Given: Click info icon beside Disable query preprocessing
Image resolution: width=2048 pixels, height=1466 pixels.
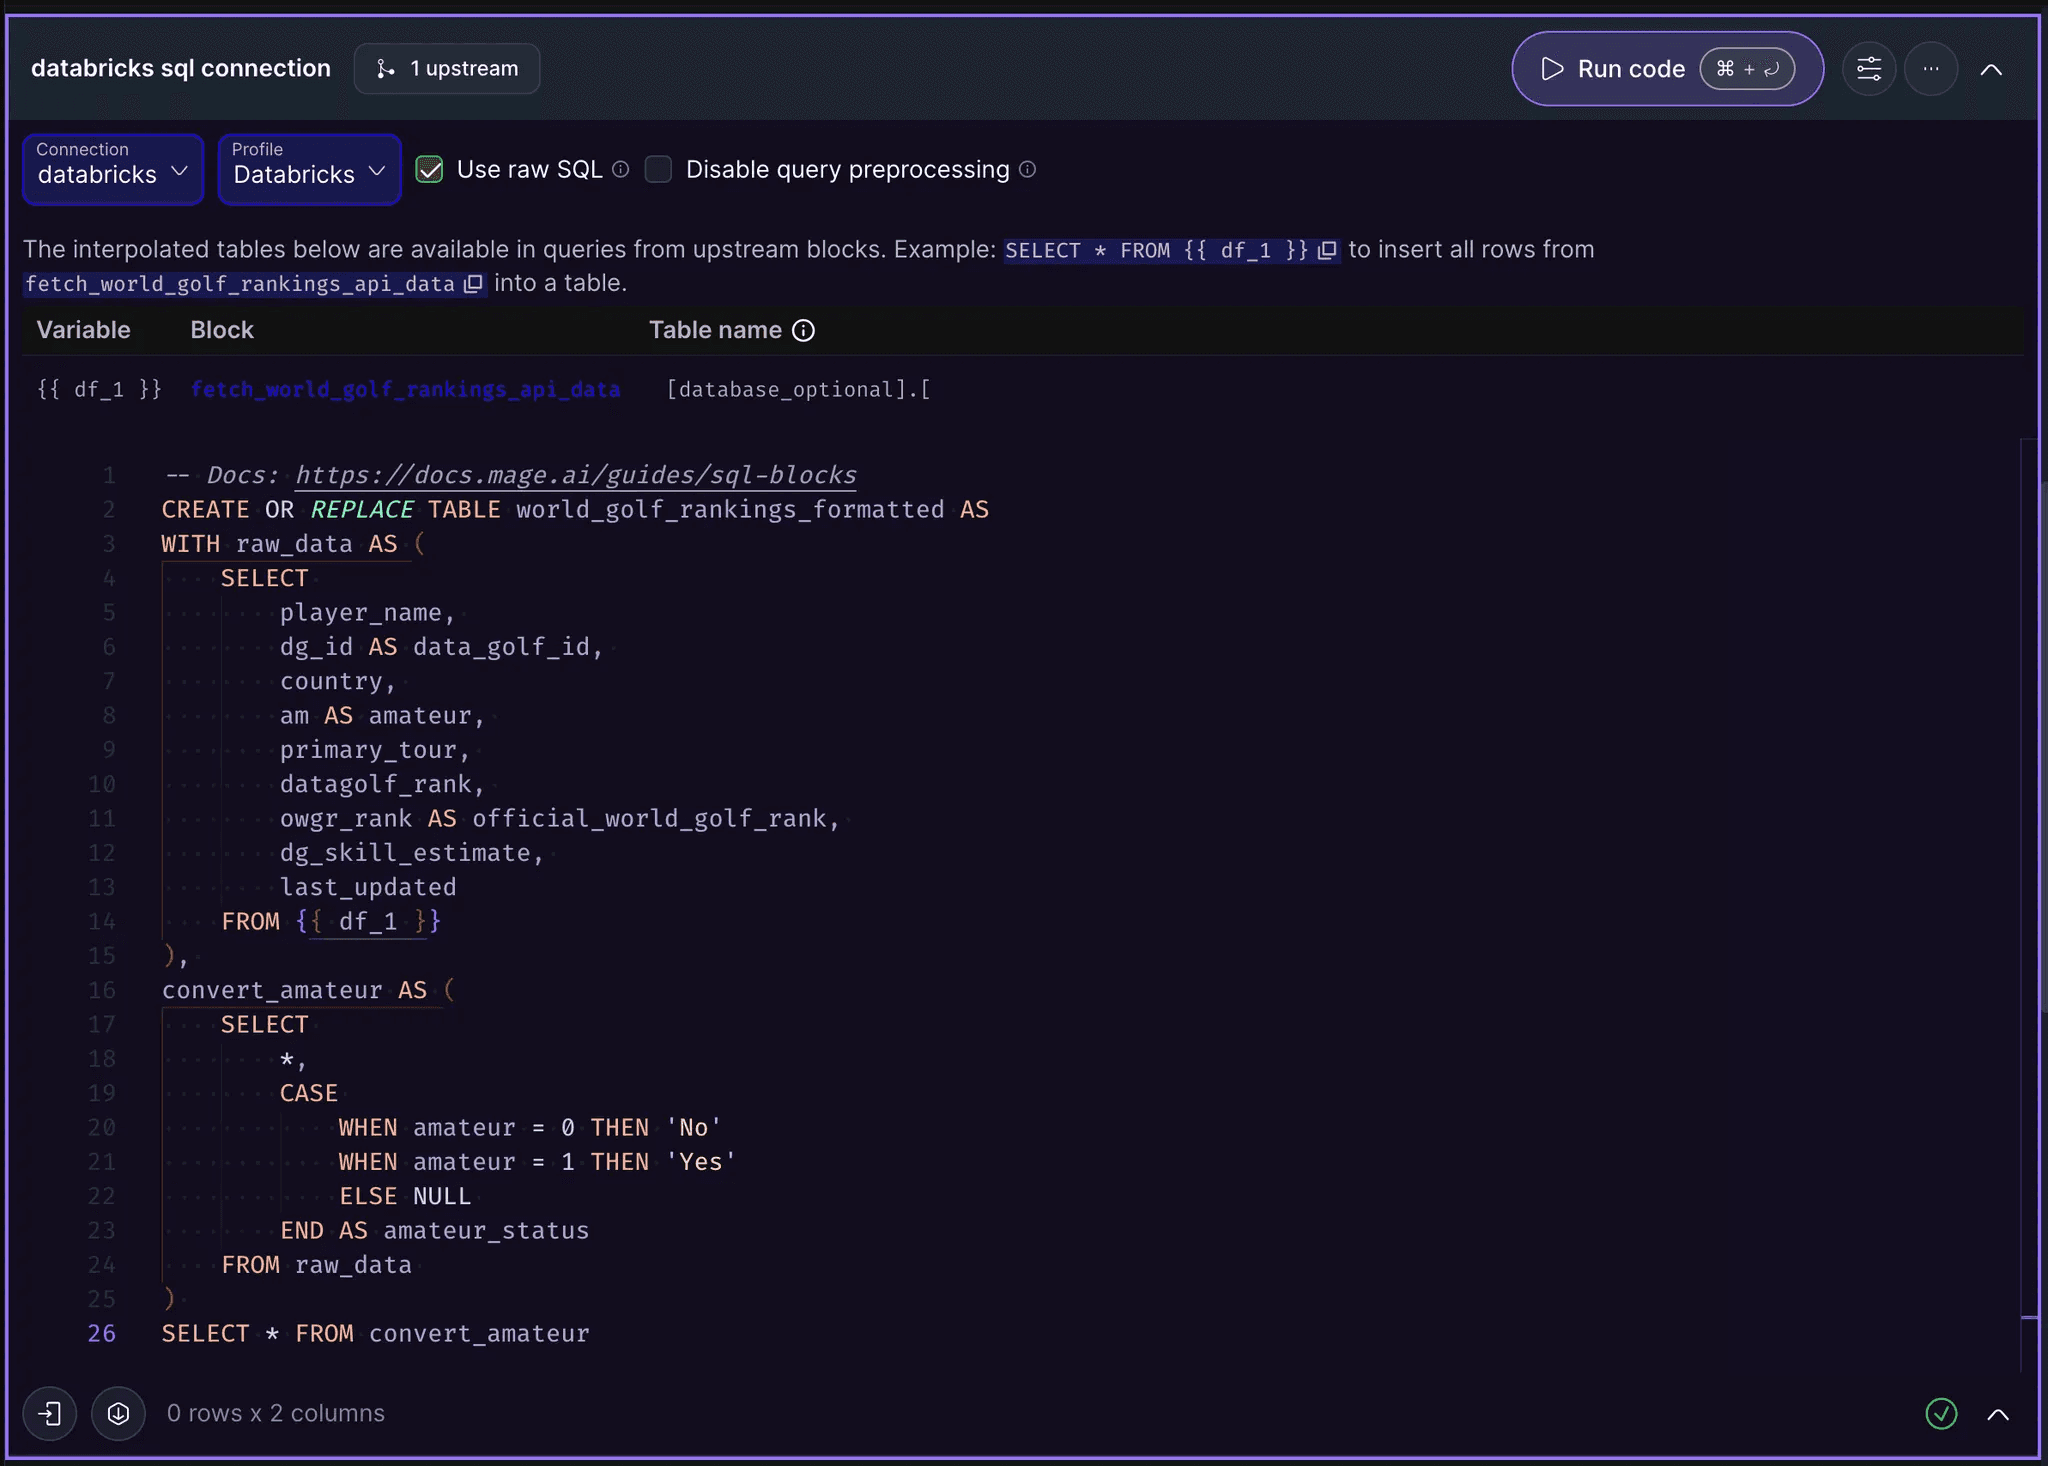Looking at the screenshot, I should (x=1027, y=169).
